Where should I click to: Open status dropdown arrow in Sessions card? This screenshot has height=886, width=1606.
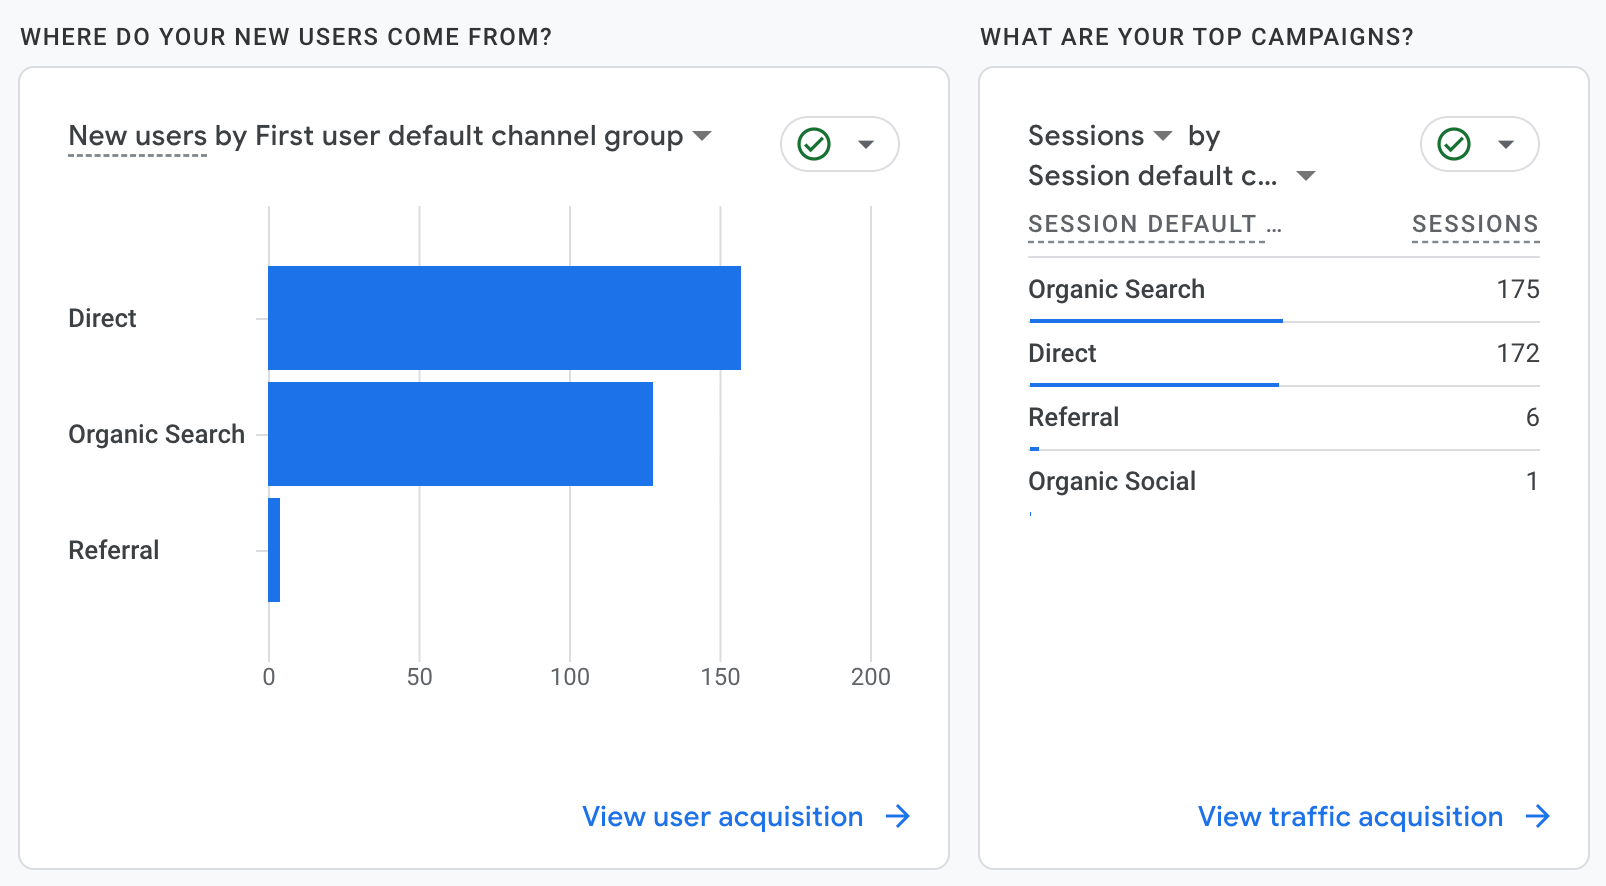coord(1506,144)
